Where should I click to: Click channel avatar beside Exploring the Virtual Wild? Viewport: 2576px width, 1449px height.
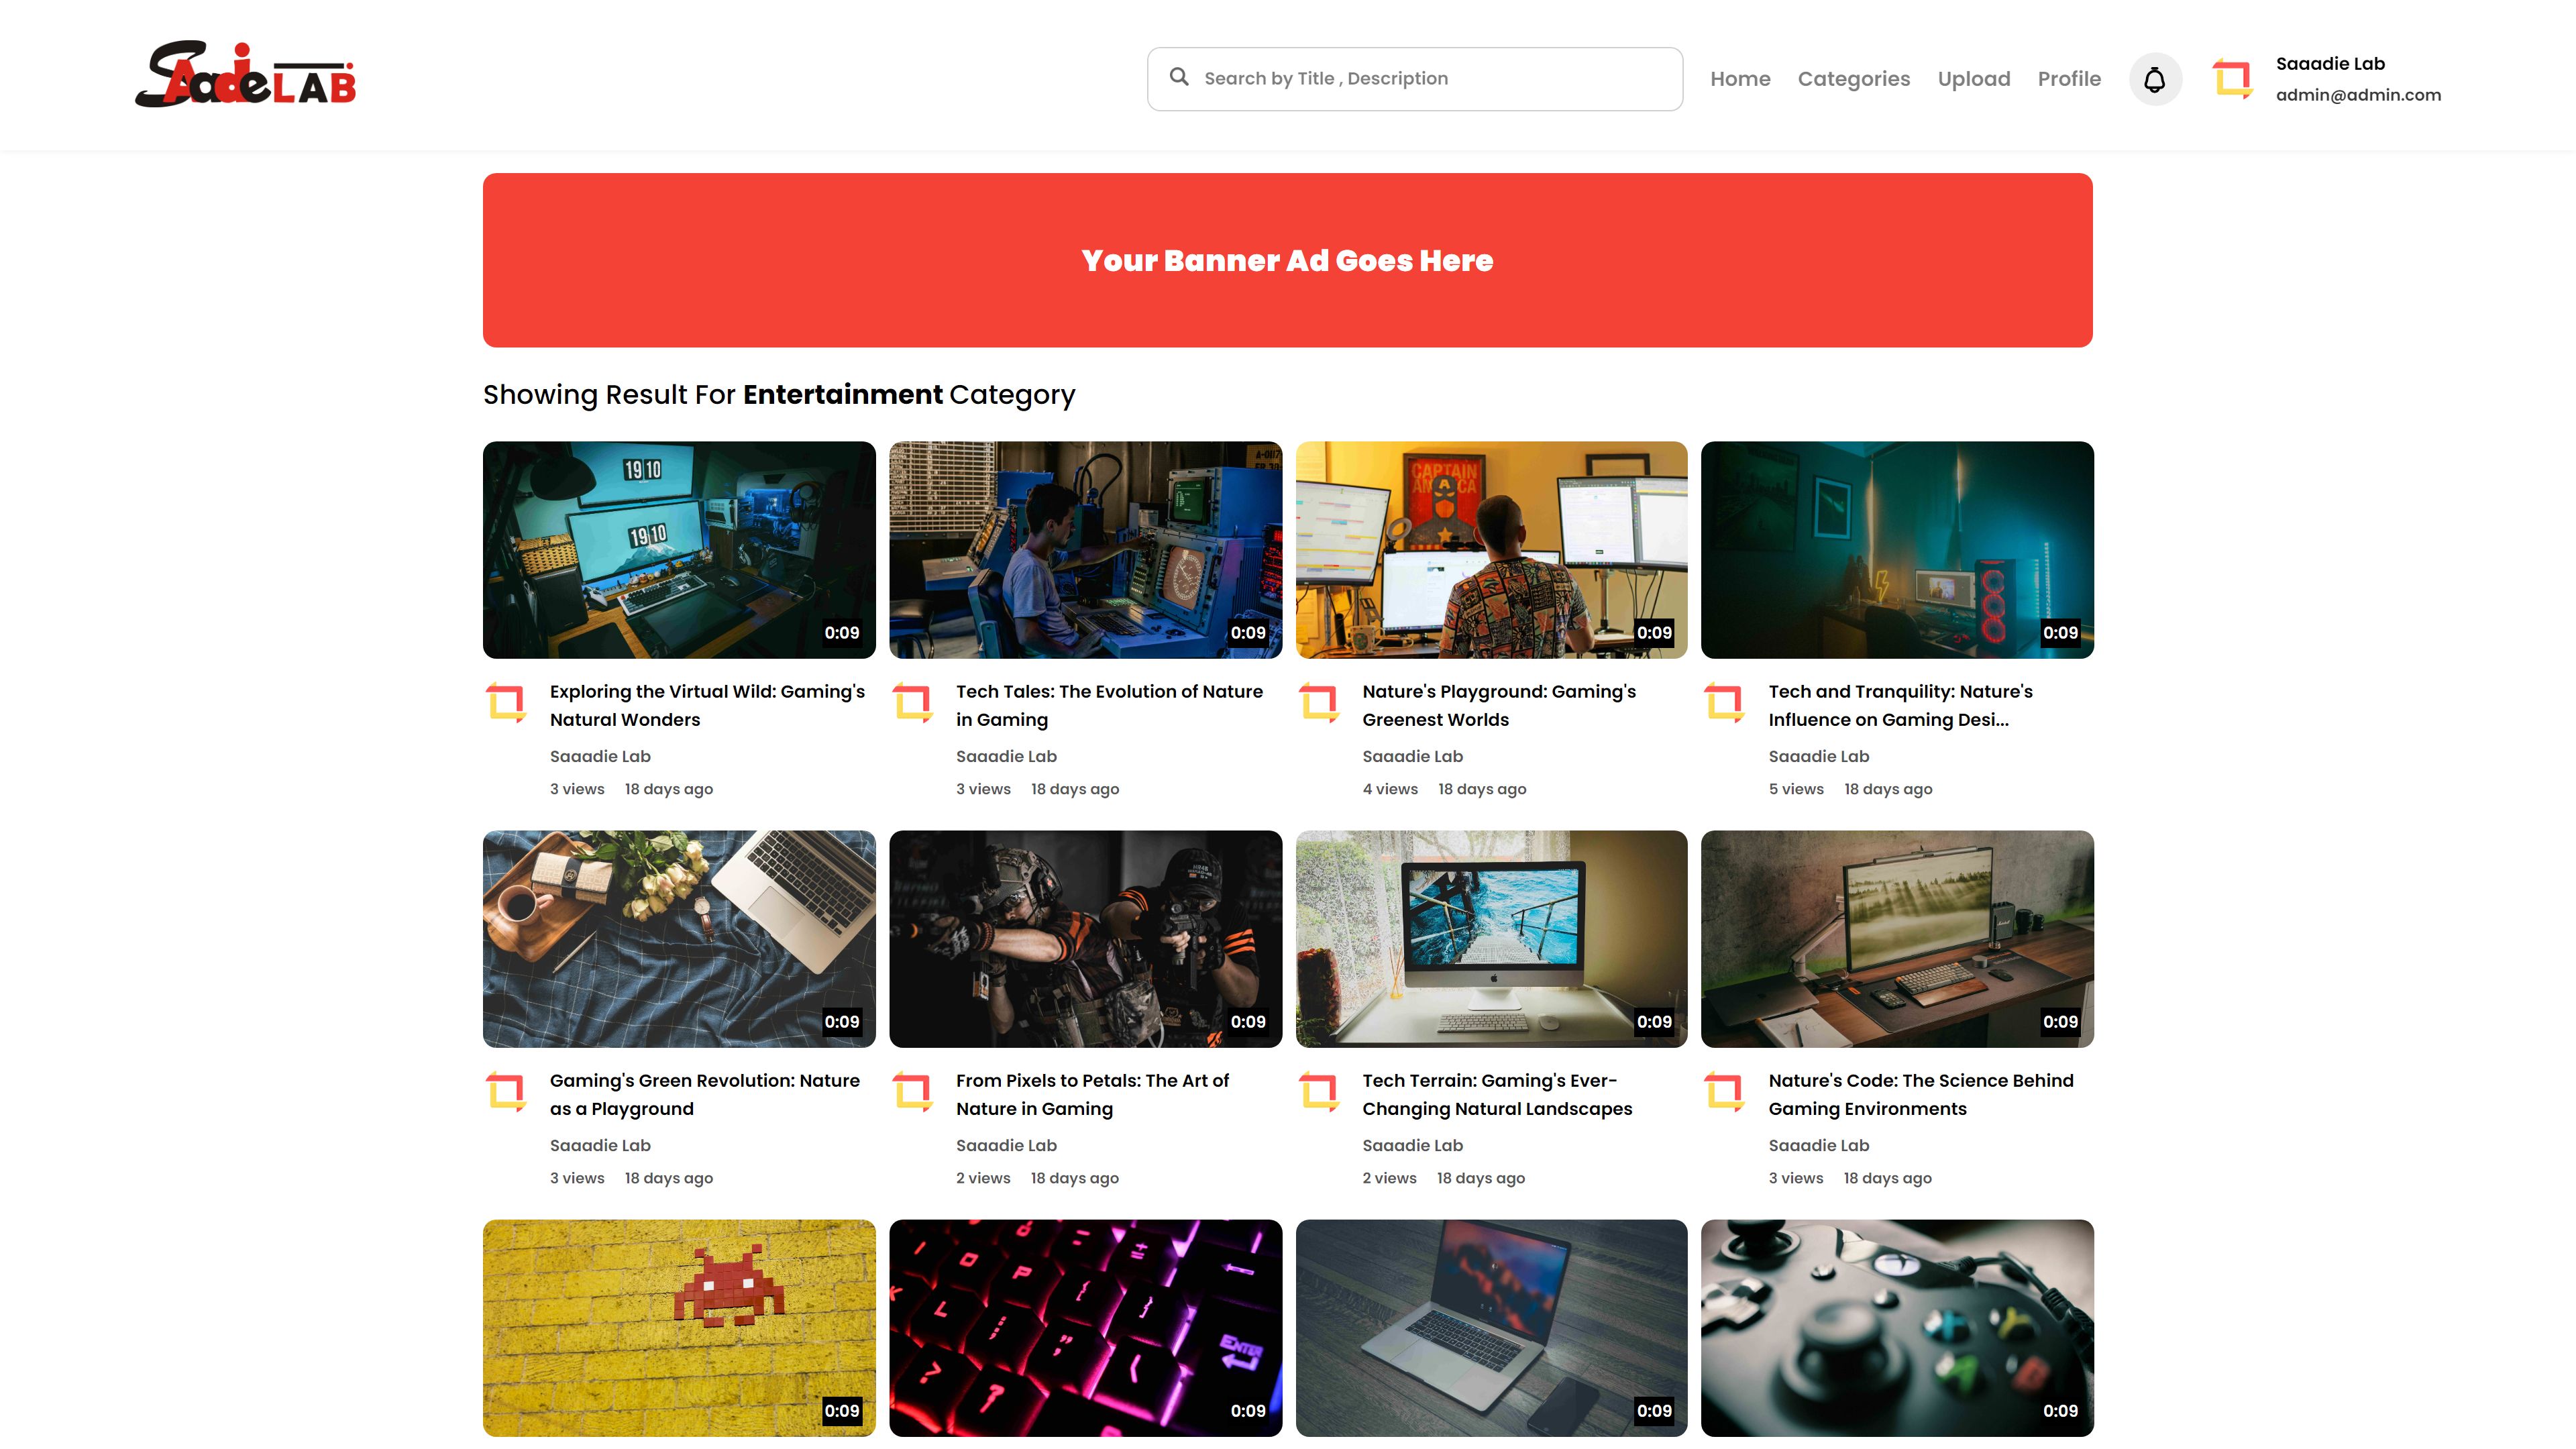pos(507,702)
